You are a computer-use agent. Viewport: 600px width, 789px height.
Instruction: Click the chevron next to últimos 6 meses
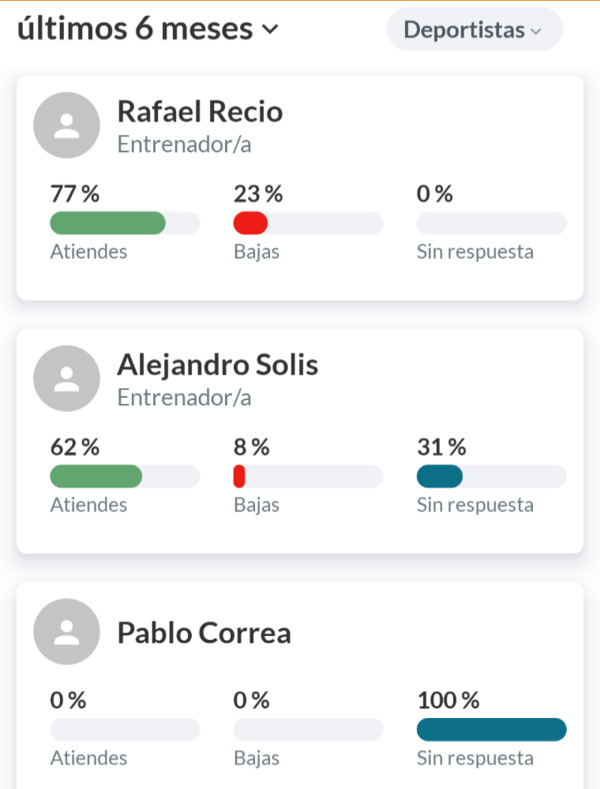[270, 30]
